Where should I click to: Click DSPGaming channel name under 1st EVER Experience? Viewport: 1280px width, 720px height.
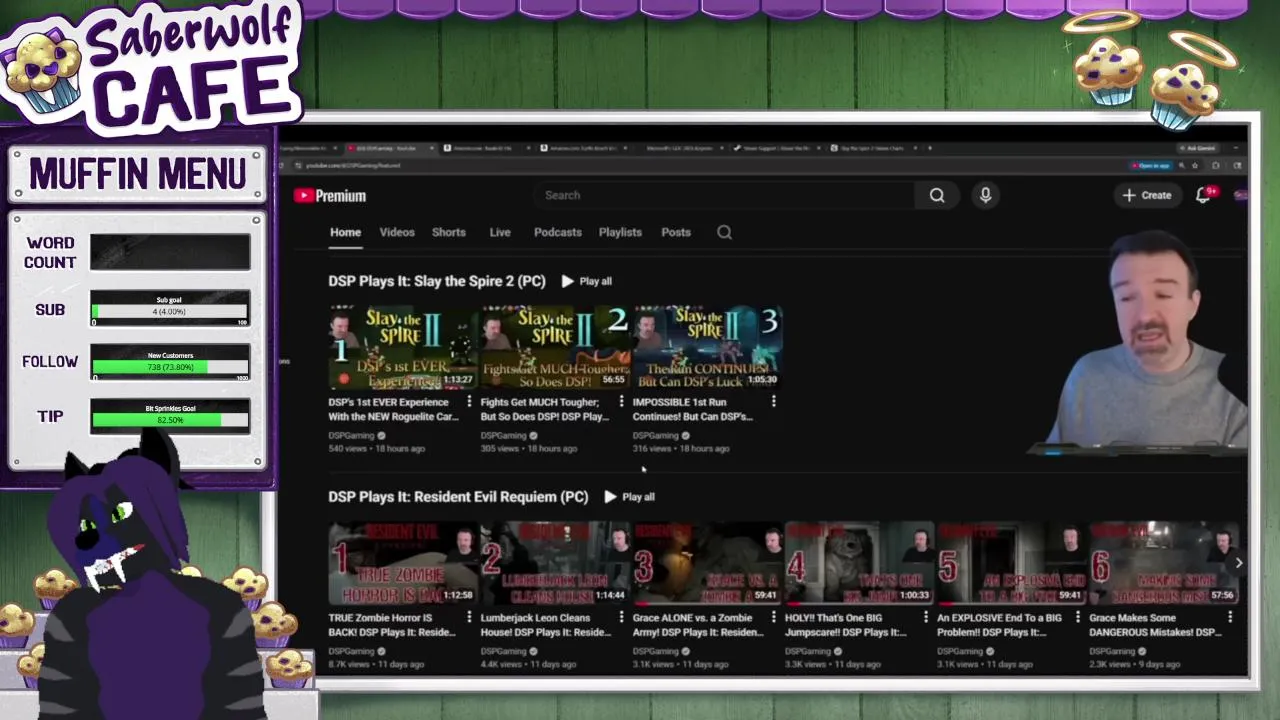point(351,436)
